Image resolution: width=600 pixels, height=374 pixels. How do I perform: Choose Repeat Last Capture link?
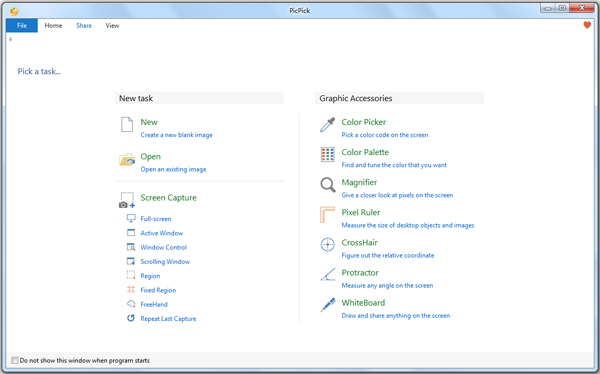168,318
